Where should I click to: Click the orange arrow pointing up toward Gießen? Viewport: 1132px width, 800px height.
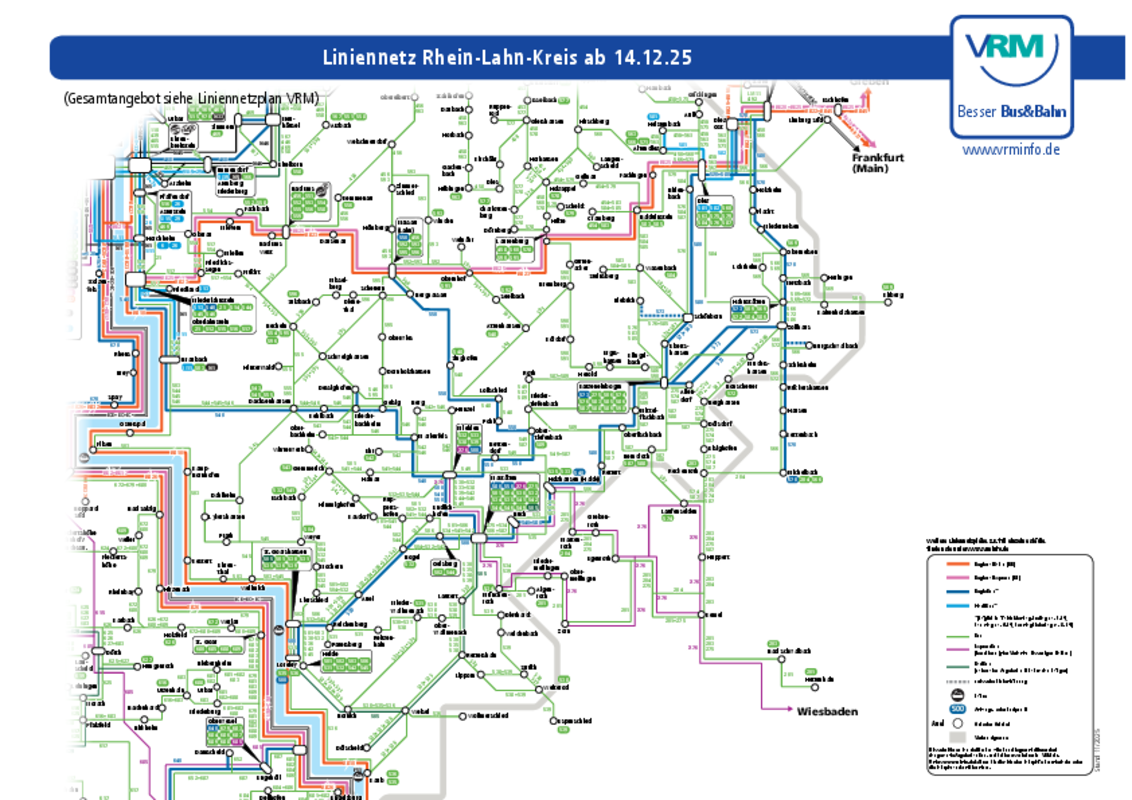(868, 95)
